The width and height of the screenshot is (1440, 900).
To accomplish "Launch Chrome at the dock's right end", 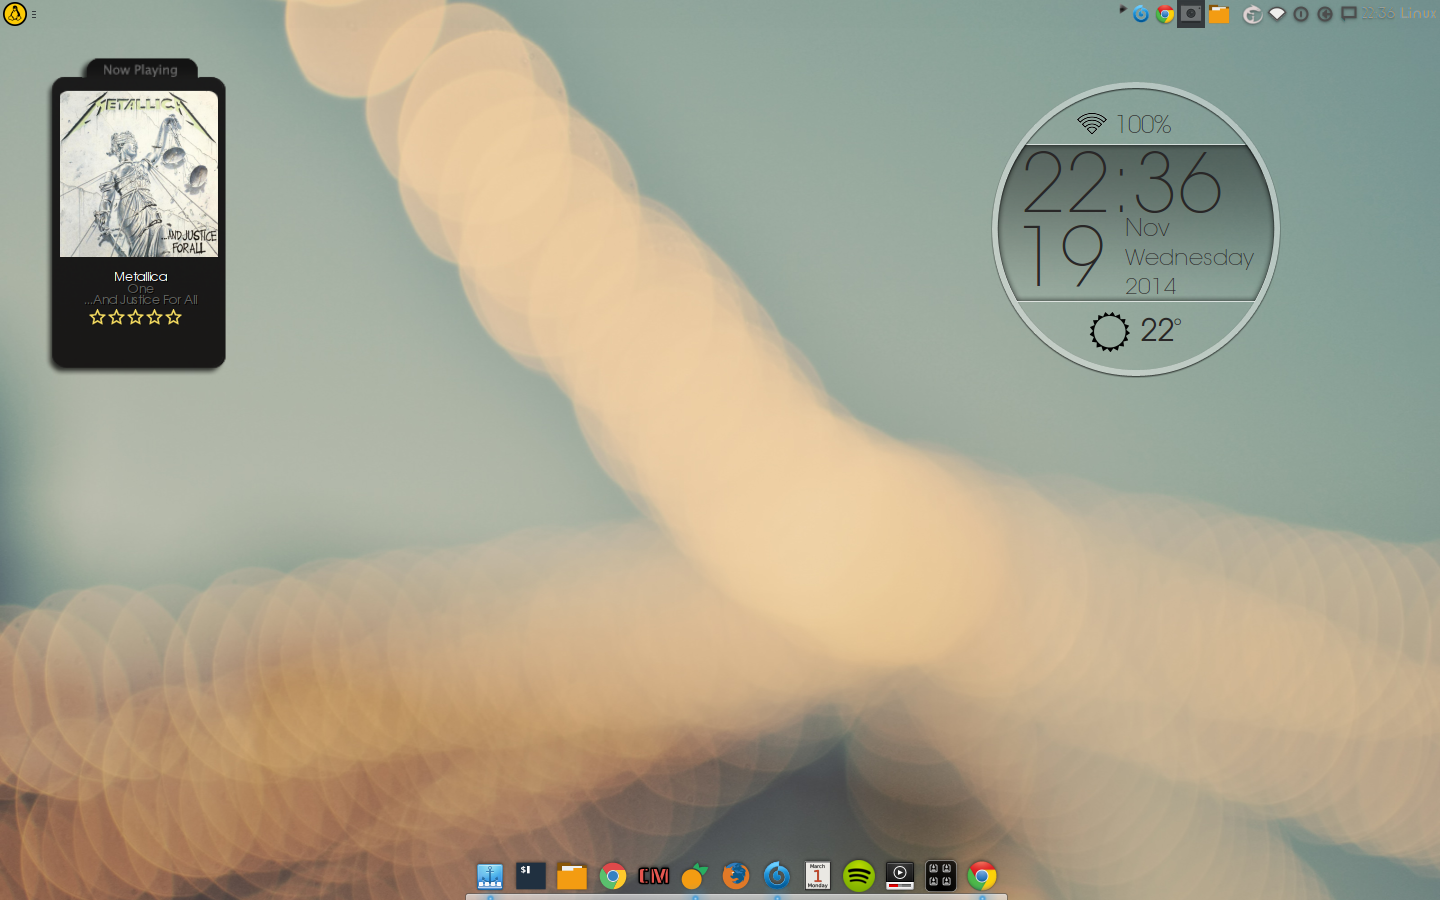I will [982, 876].
